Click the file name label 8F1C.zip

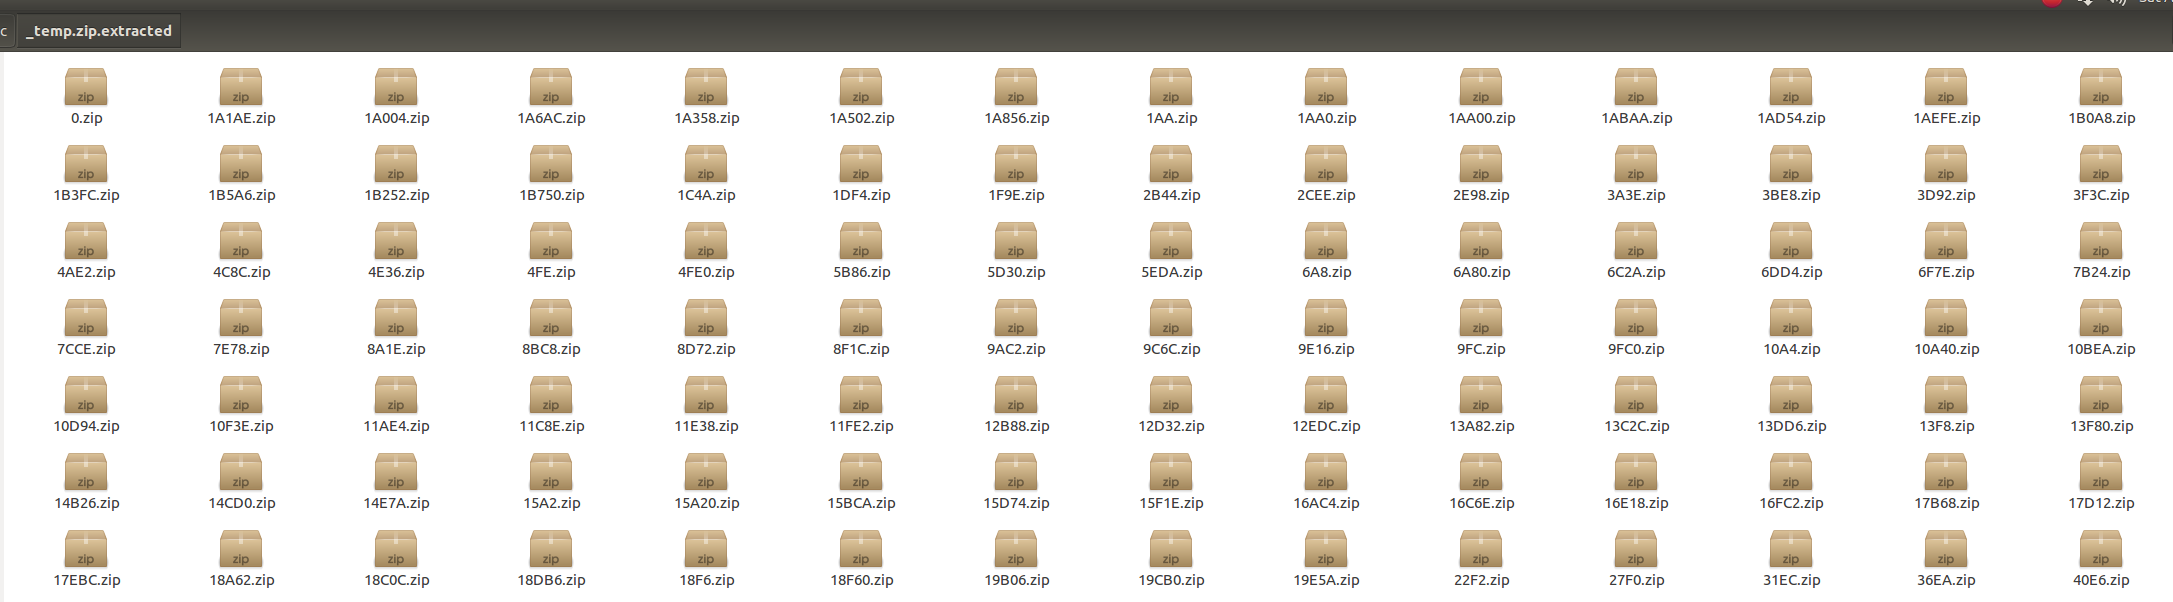point(861,349)
